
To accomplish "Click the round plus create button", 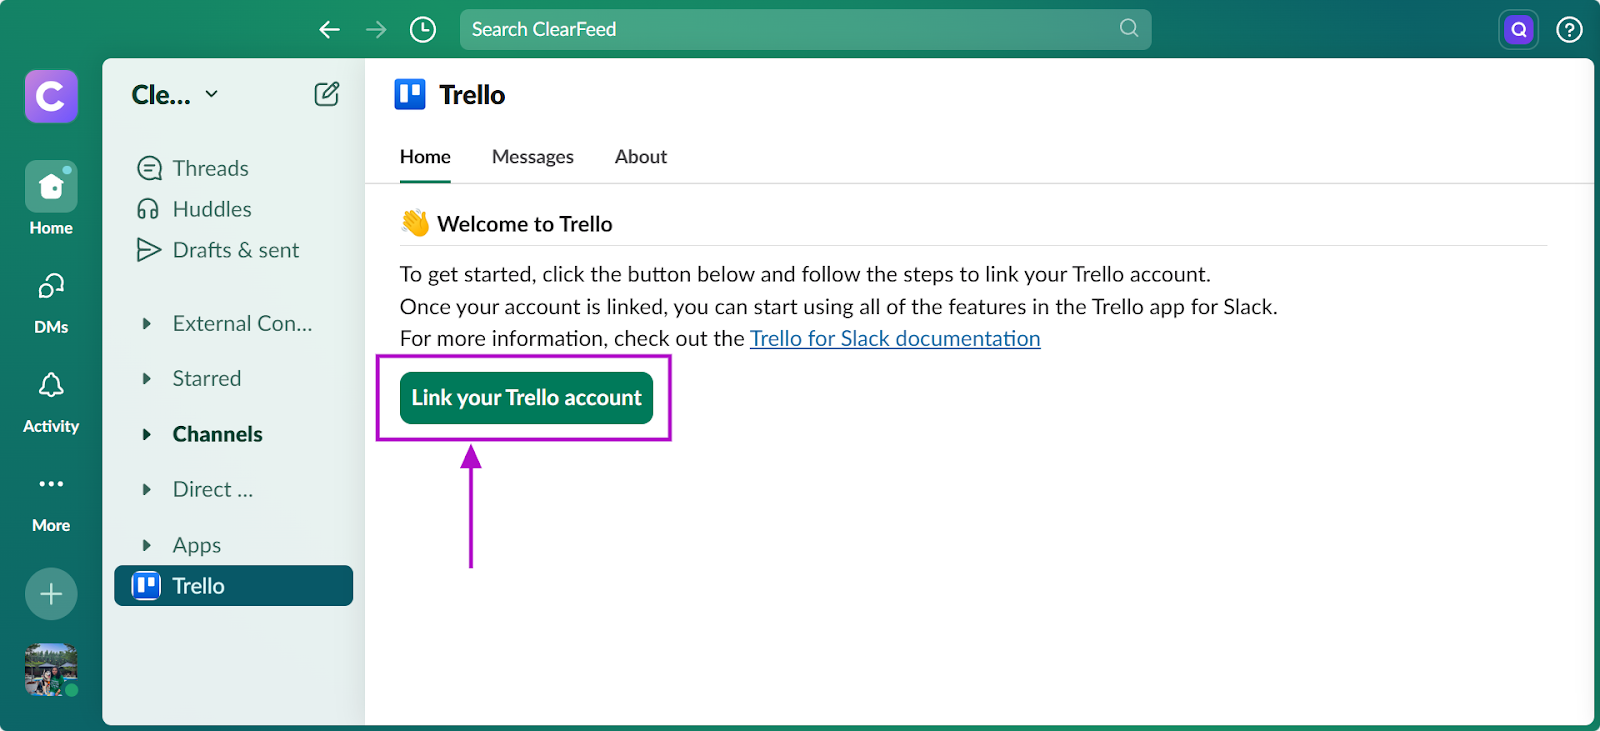I will tap(51, 594).
